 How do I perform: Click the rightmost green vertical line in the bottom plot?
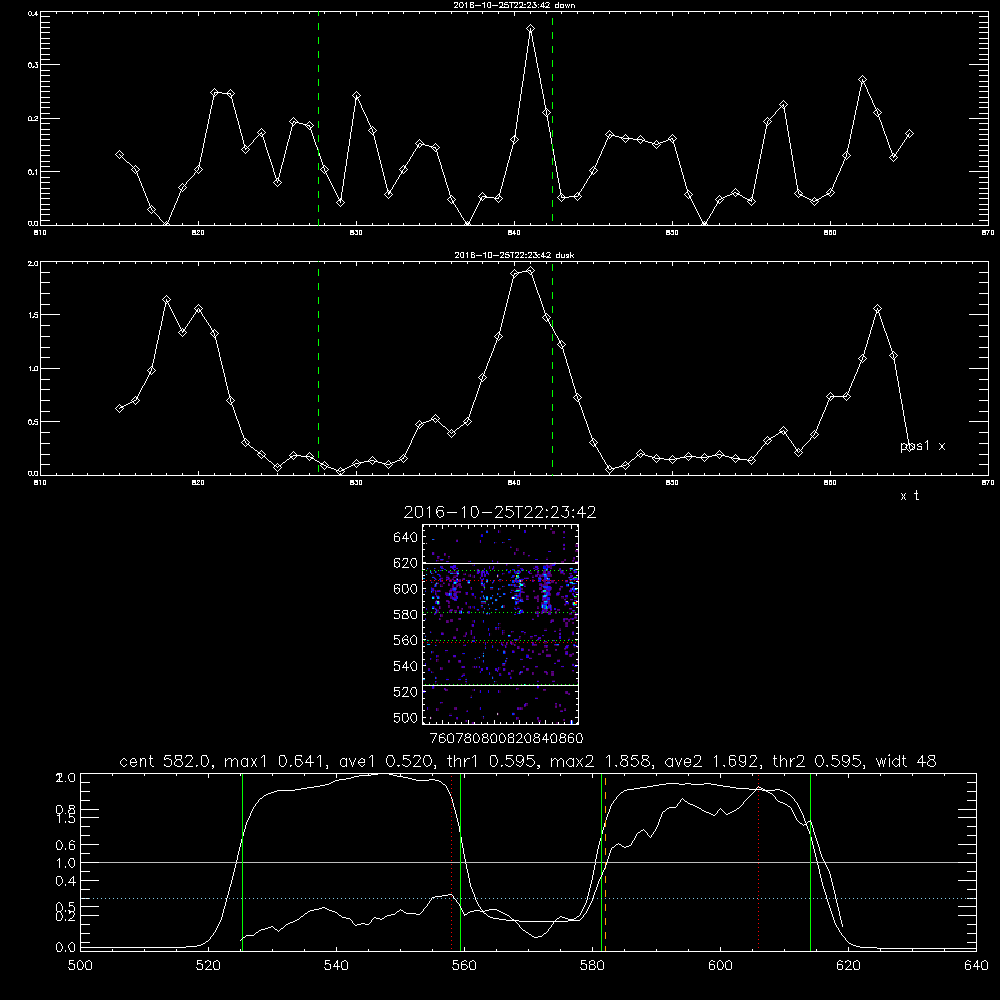[x=810, y=861]
